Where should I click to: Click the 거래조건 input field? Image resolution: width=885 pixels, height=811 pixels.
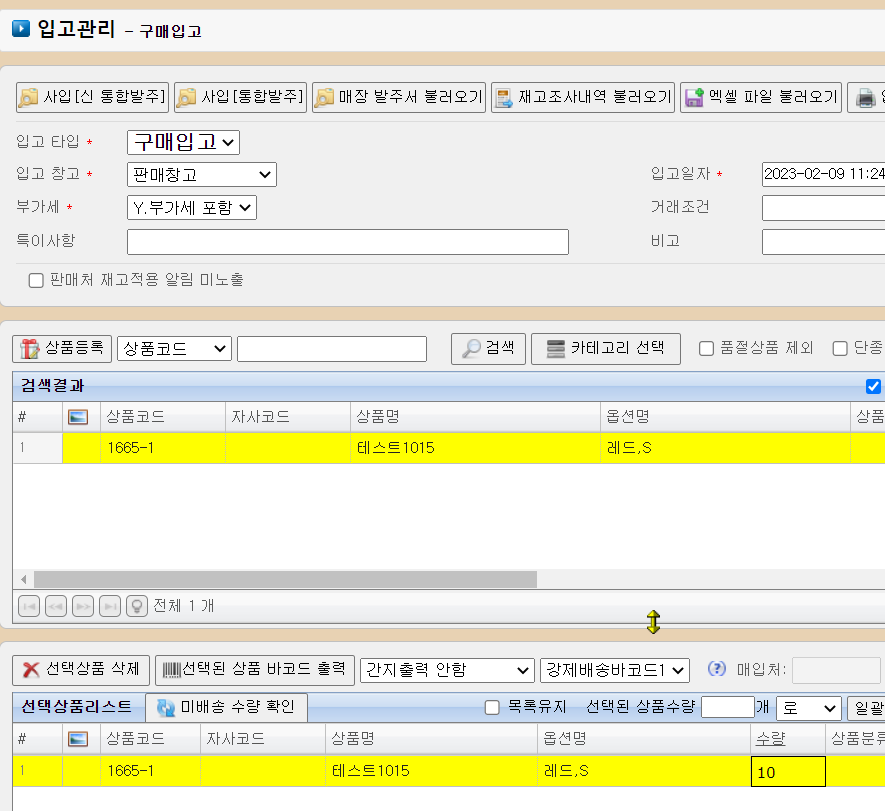[x=823, y=208]
